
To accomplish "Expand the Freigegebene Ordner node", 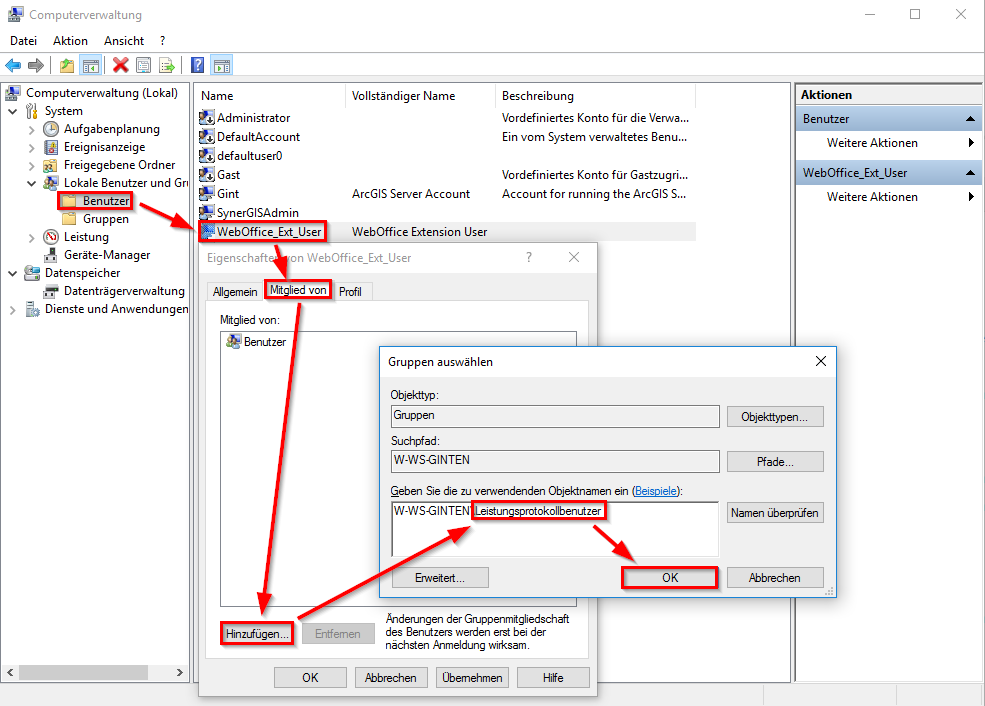I will [x=31, y=166].
